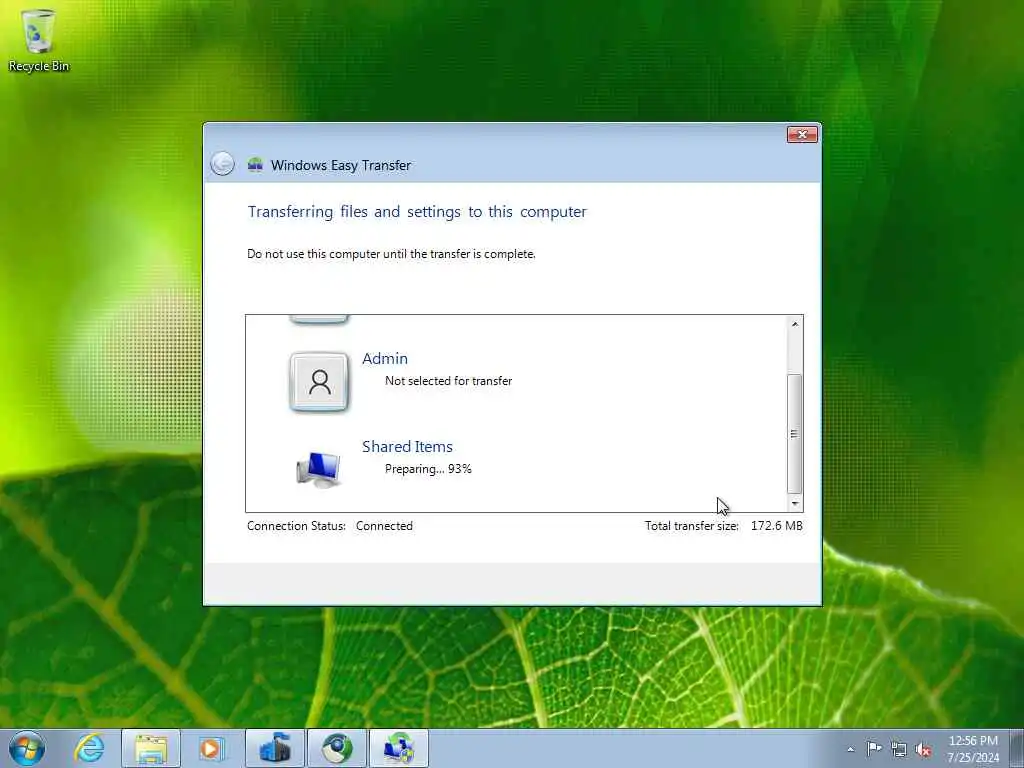Open Windows Media Player from the taskbar
The height and width of the screenshot is (768, 1024).
tap(211, 748)
